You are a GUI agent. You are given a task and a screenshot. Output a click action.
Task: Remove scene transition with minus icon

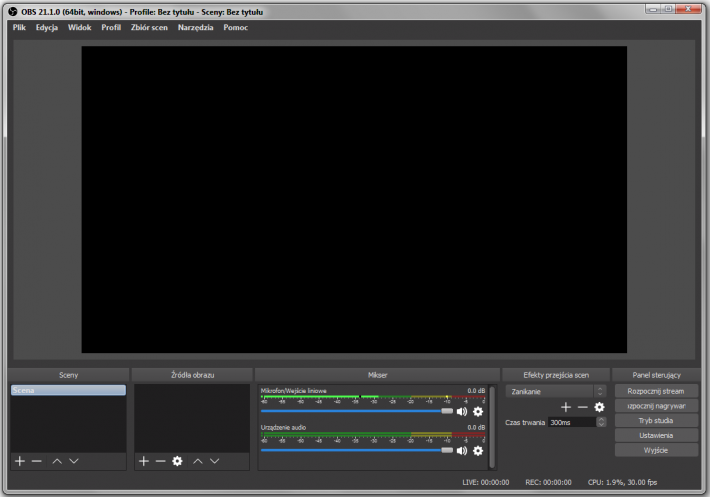click(x=582, y=407)
